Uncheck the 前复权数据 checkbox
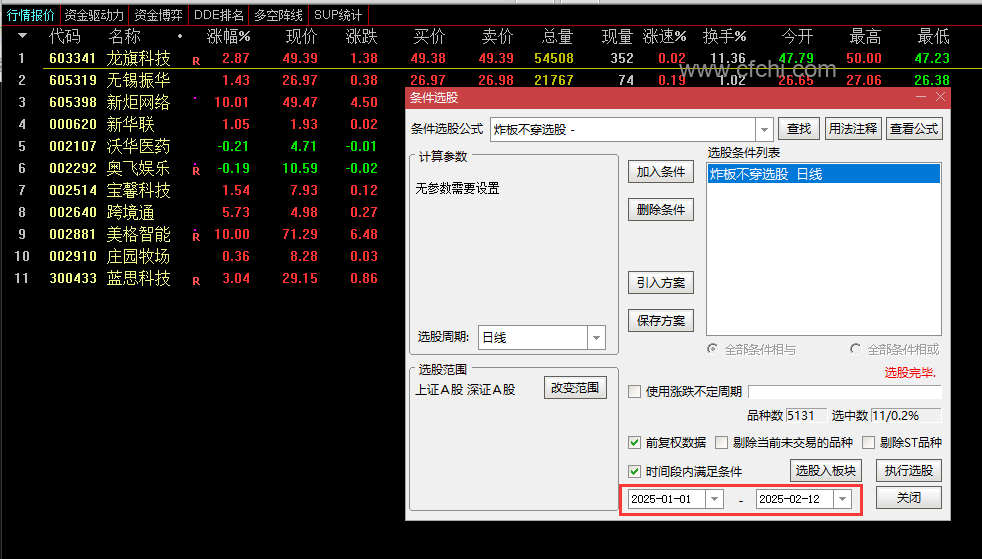982x559 pixels. pos(634,443)
